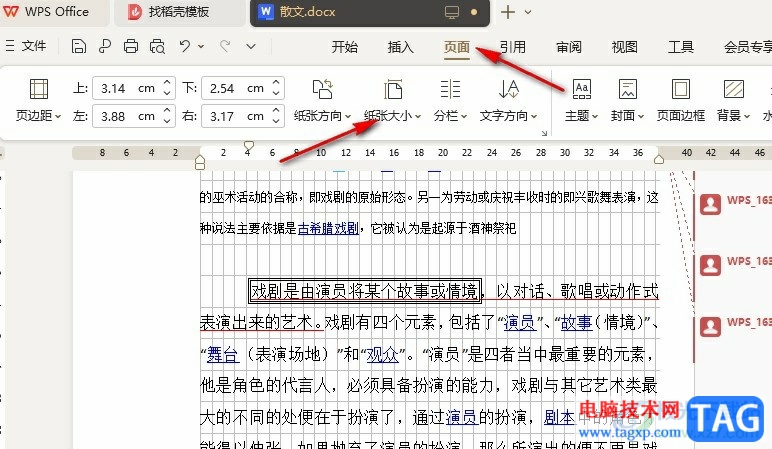This screenshot has height=449, width=772.
Task: Switch to the Review (审阅) tab
Action: coord(569,47)
